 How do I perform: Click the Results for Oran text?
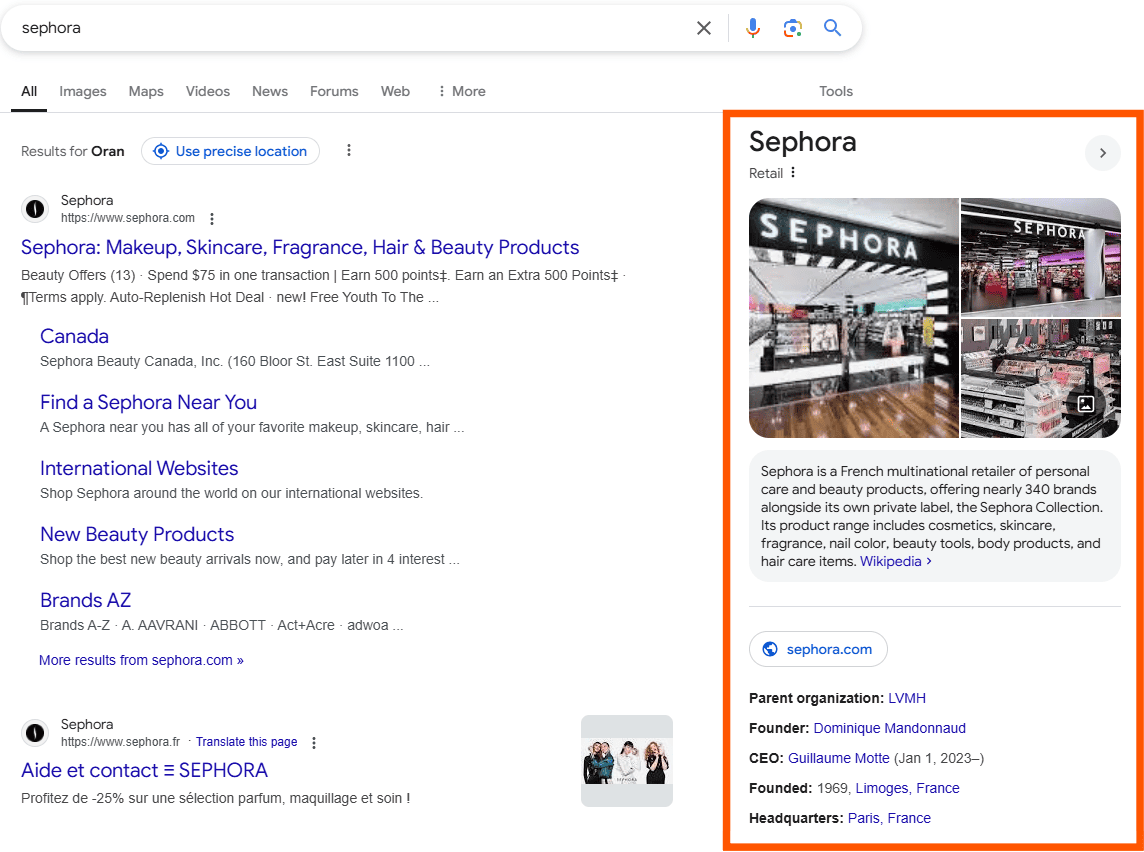point(73,151)
